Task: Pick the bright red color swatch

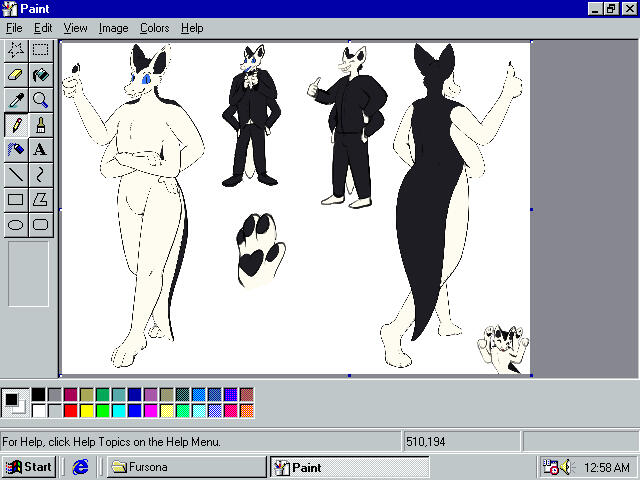Action: click(x=71, y=410)
